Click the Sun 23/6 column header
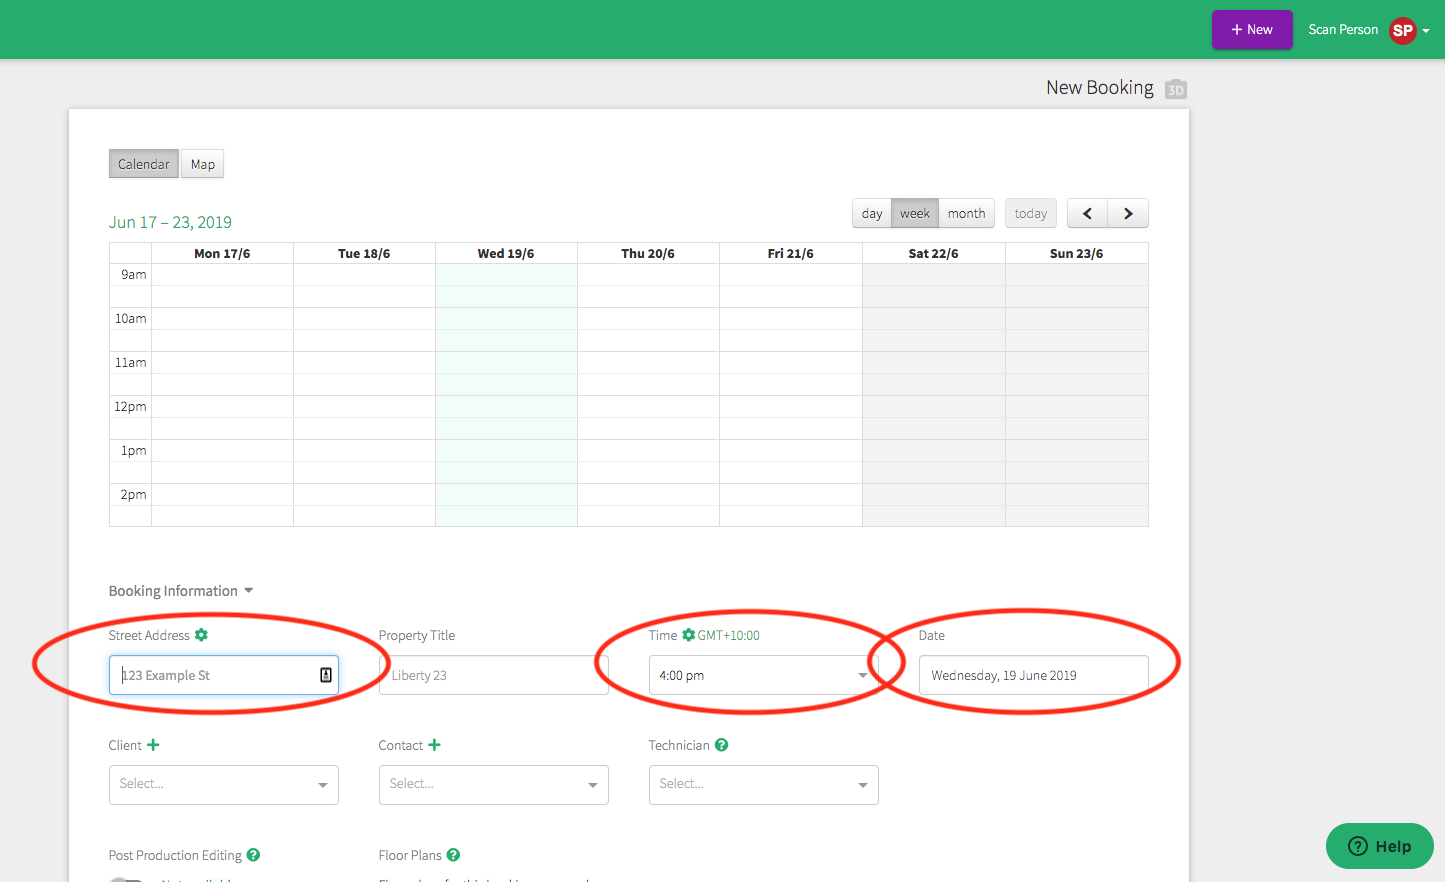The image size is (1445, 882). (x=1076, y=253)
